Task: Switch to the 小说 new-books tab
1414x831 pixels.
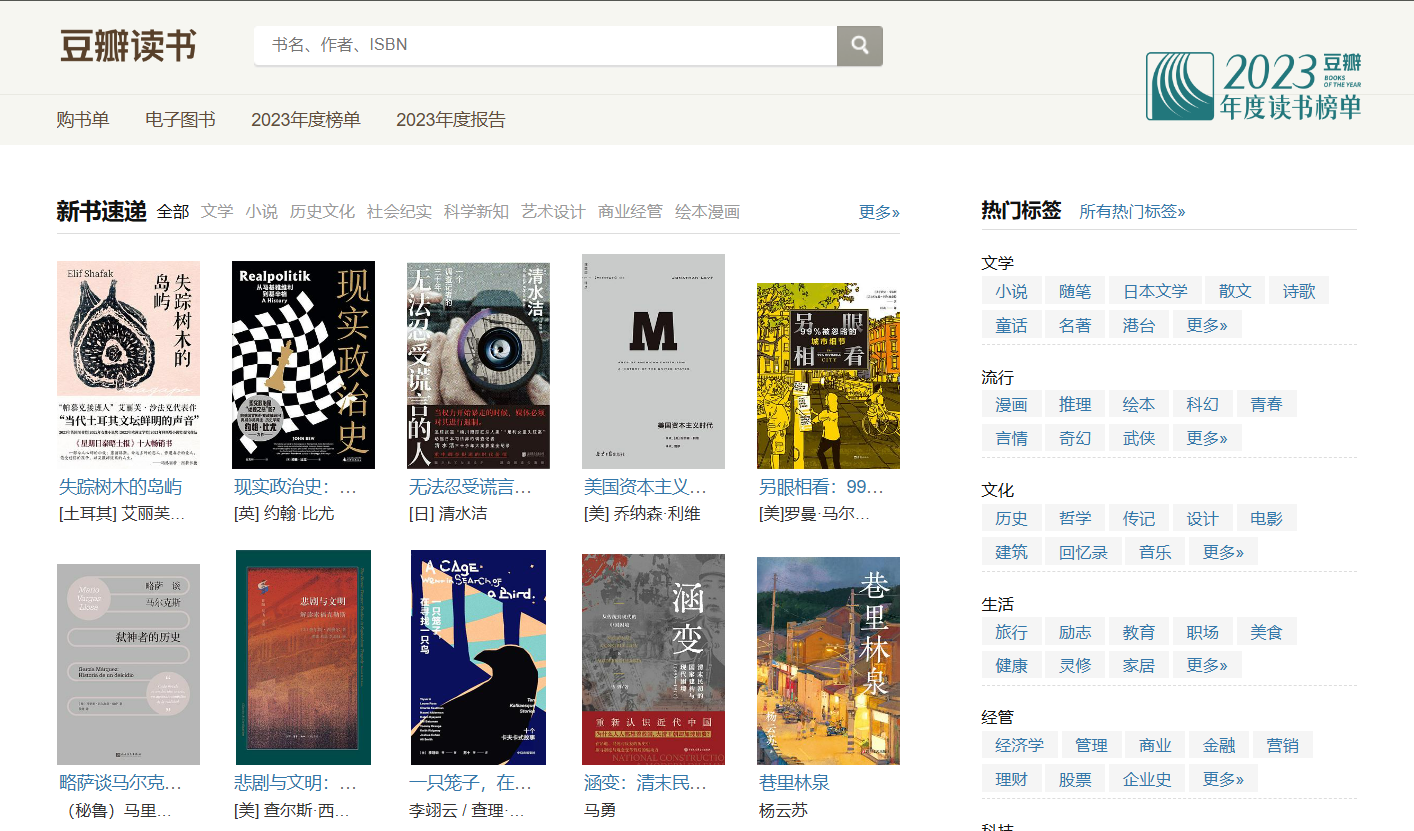Action: click(262, 212)
